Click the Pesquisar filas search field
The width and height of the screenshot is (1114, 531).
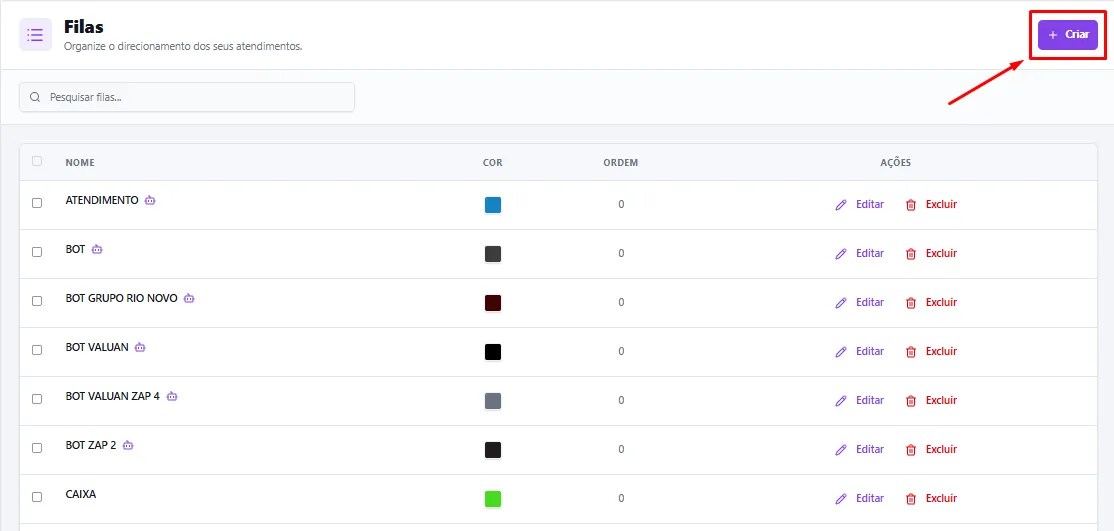pyautogui.click(x=187, y=97)
